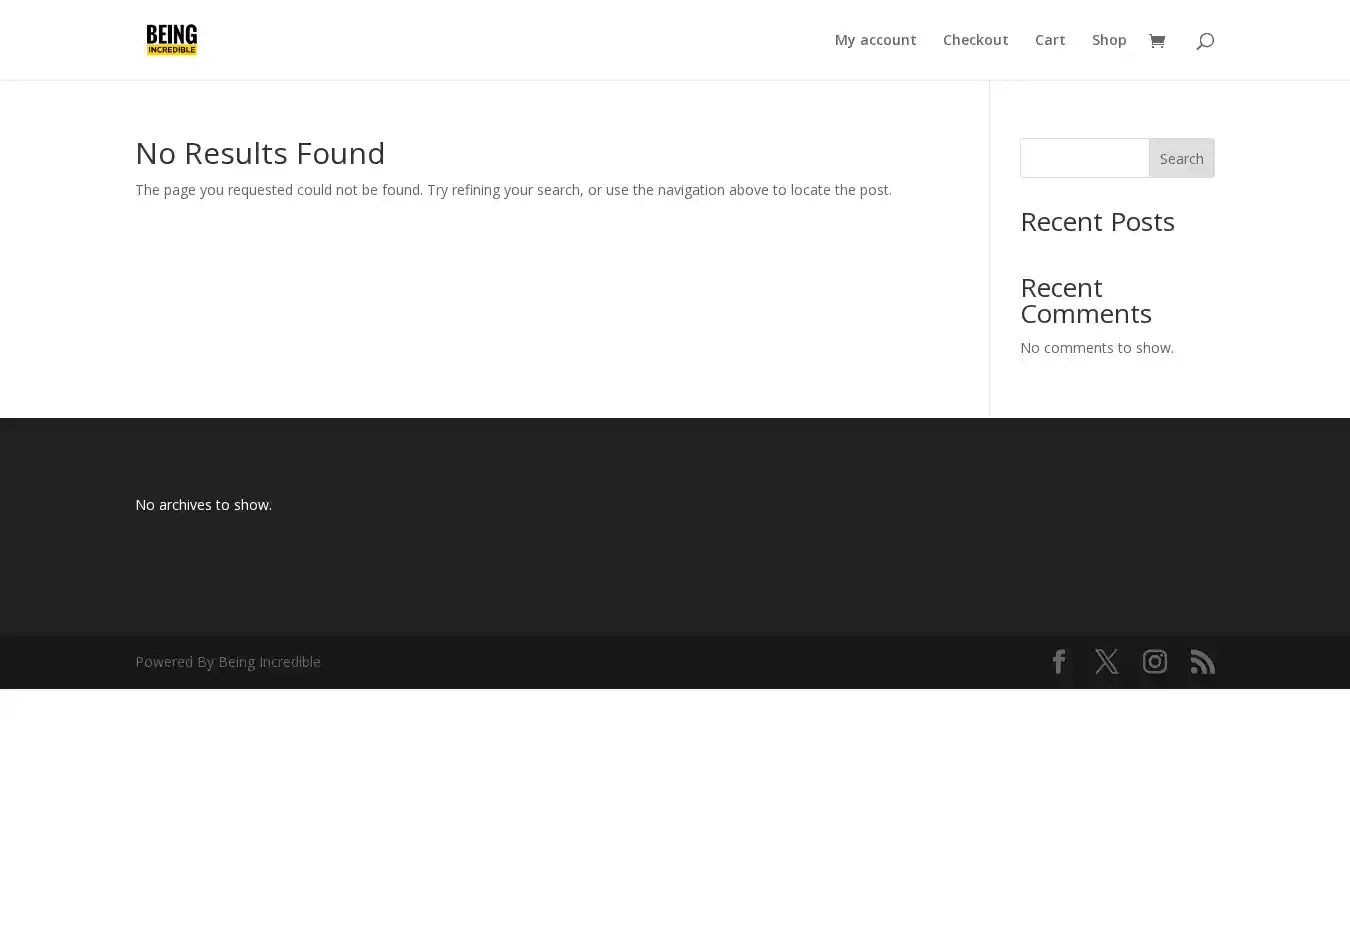Screen dimensions: 1350x940
Task: Click the Being Incredible logo
Action: tap(171, 40)
